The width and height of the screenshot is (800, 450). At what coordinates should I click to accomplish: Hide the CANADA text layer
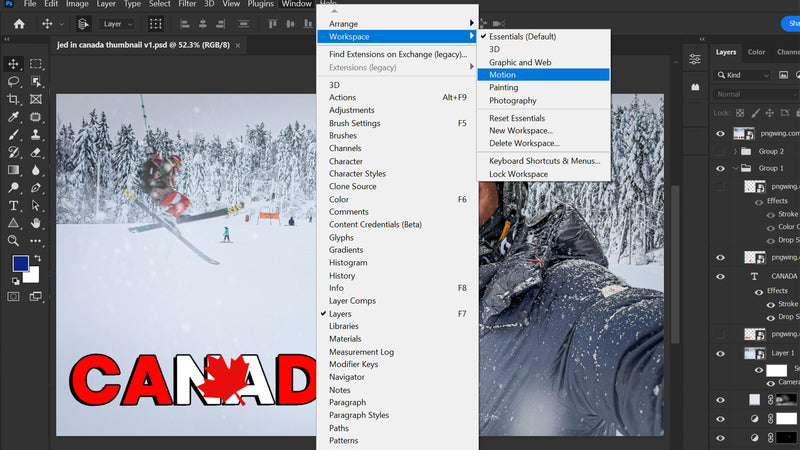721,275
